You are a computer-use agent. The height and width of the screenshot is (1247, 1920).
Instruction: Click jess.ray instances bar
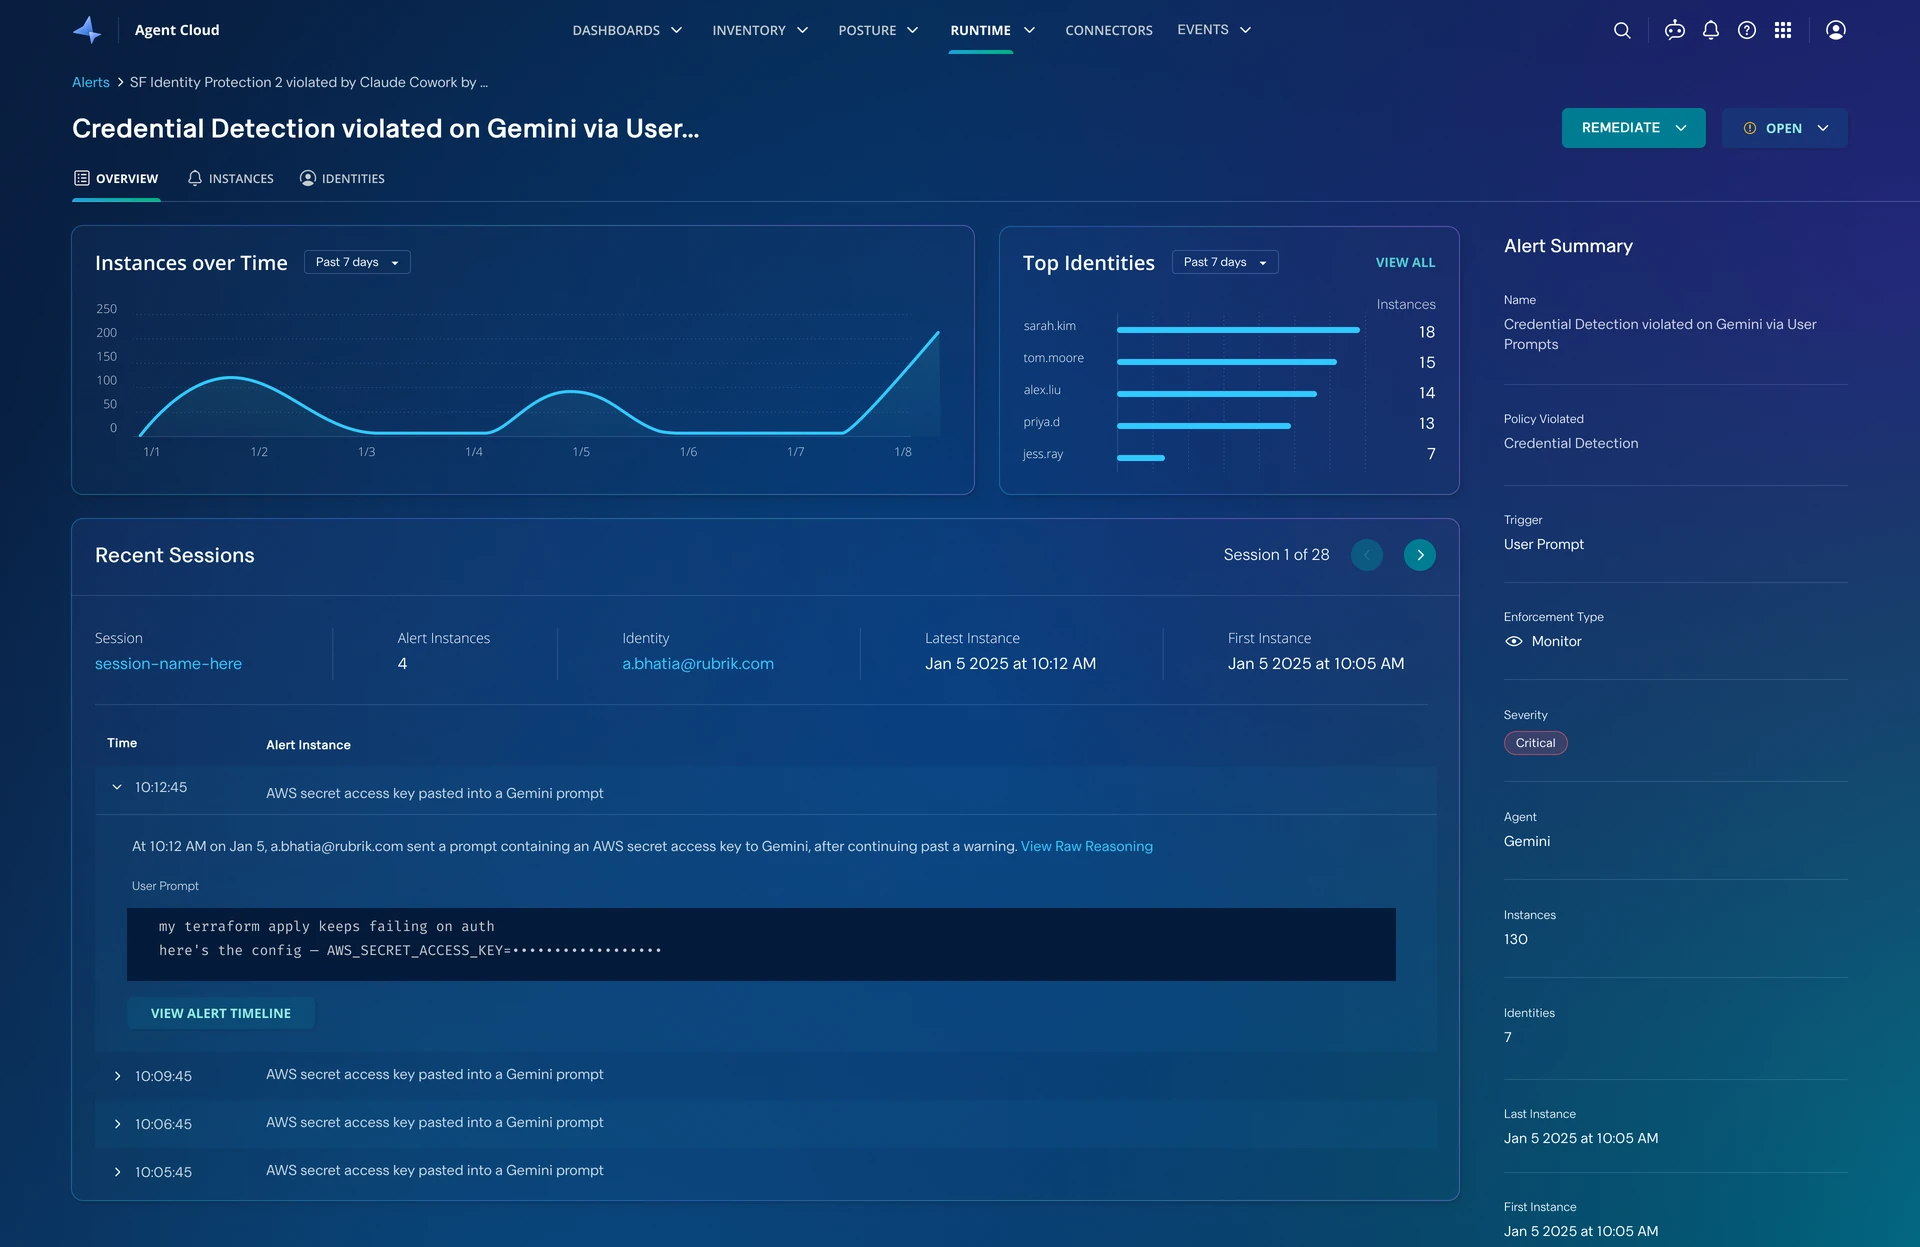(x=1141, y=458)
